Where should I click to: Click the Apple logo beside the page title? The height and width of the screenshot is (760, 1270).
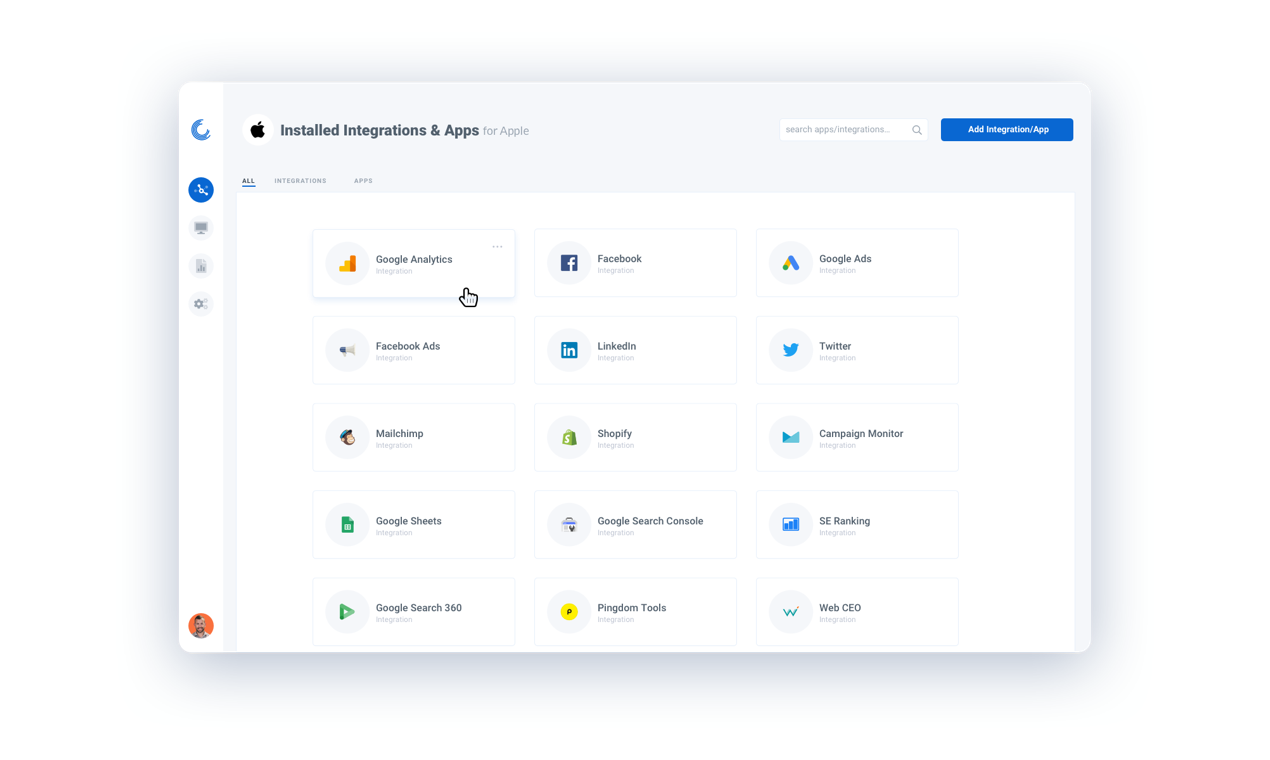258,130
